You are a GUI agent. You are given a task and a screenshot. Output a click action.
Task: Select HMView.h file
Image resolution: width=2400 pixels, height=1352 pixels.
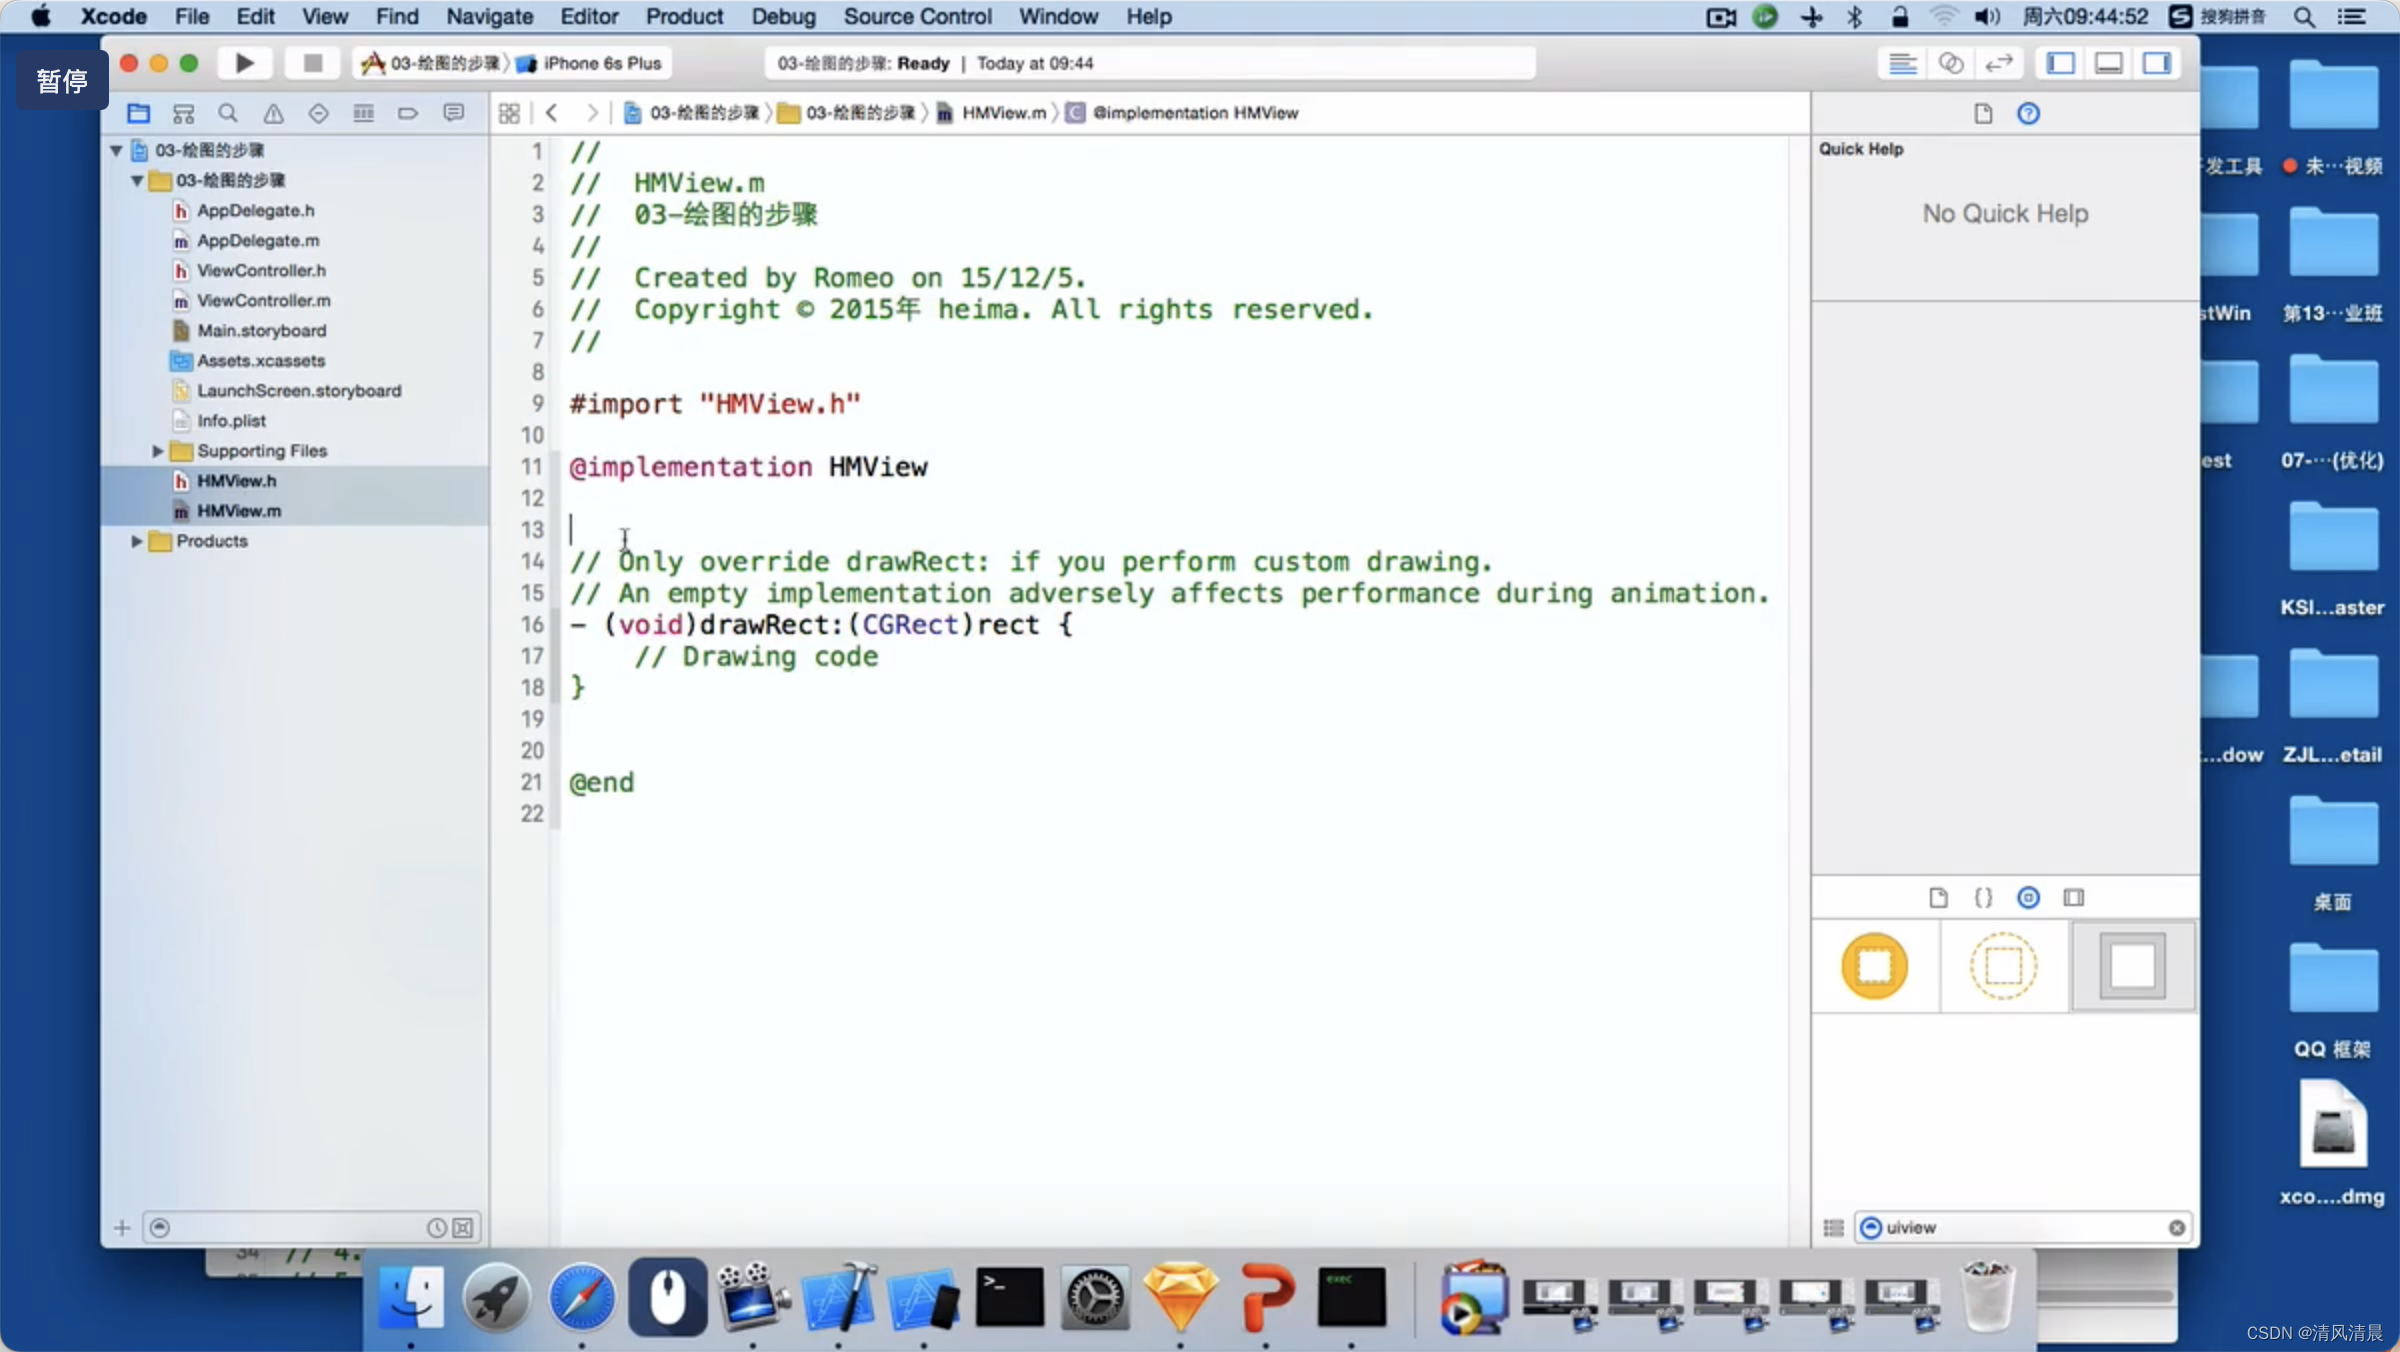[x=237, y=481]
